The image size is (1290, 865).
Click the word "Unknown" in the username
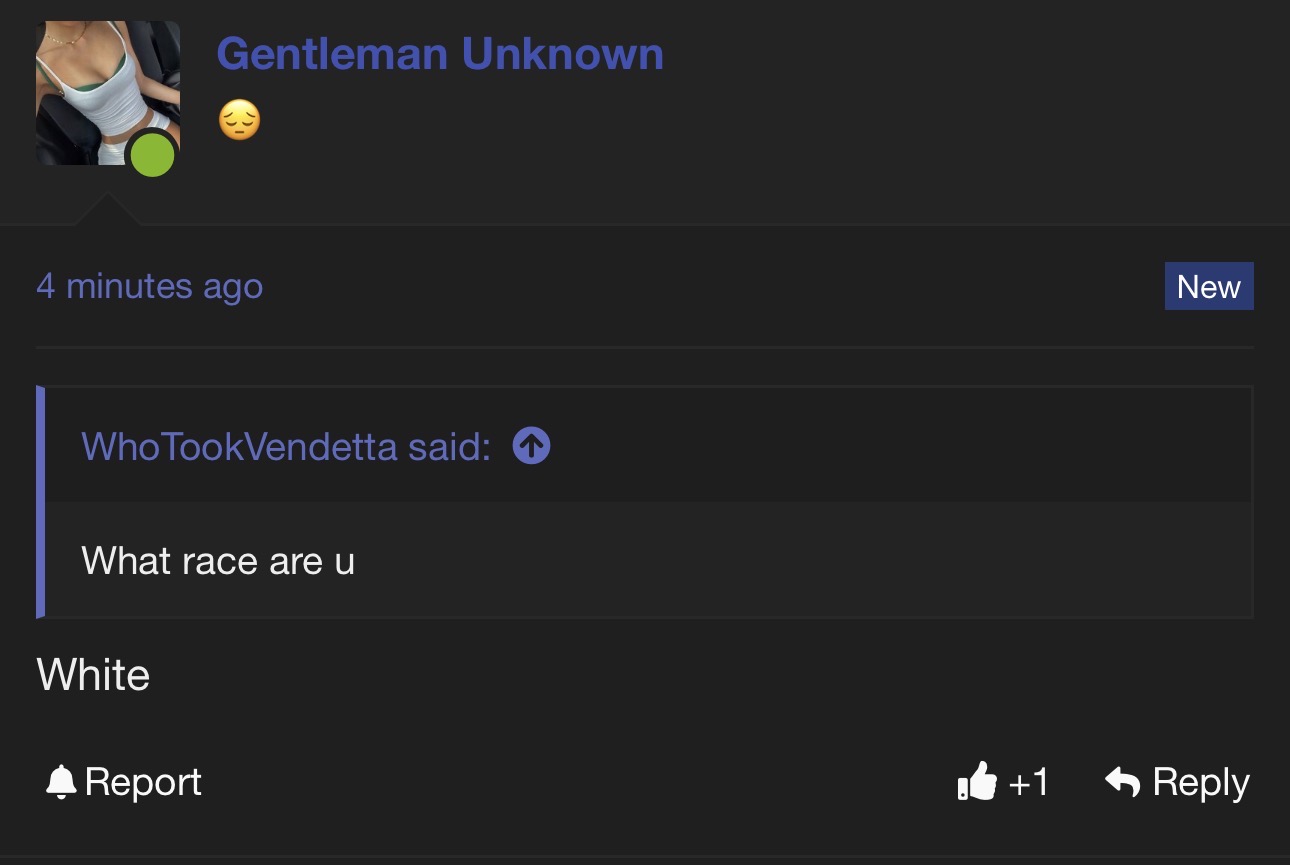(562, 53)
